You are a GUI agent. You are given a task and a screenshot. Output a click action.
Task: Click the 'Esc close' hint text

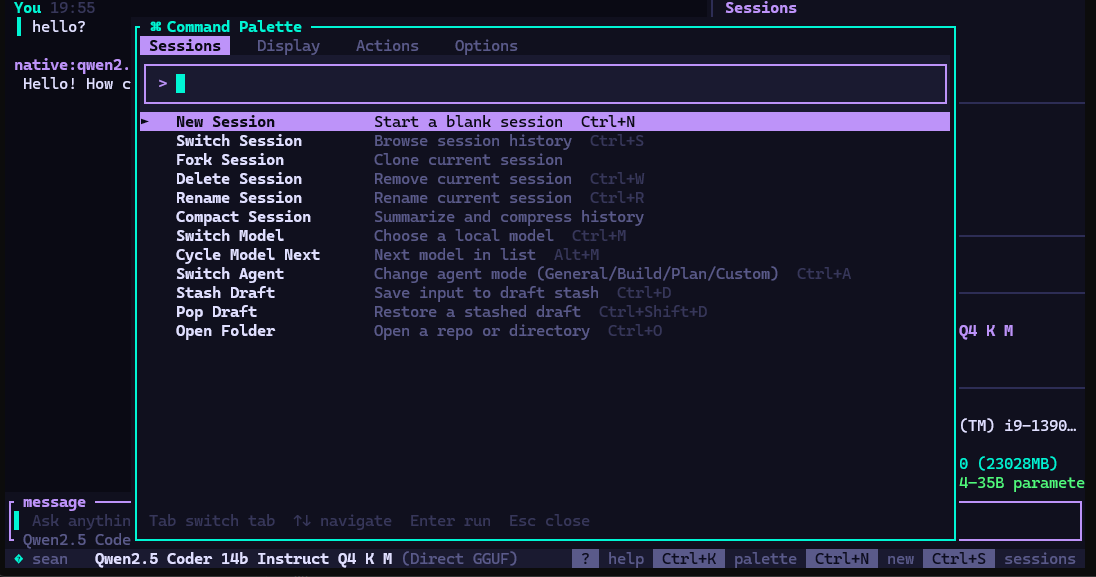point(549,521)
